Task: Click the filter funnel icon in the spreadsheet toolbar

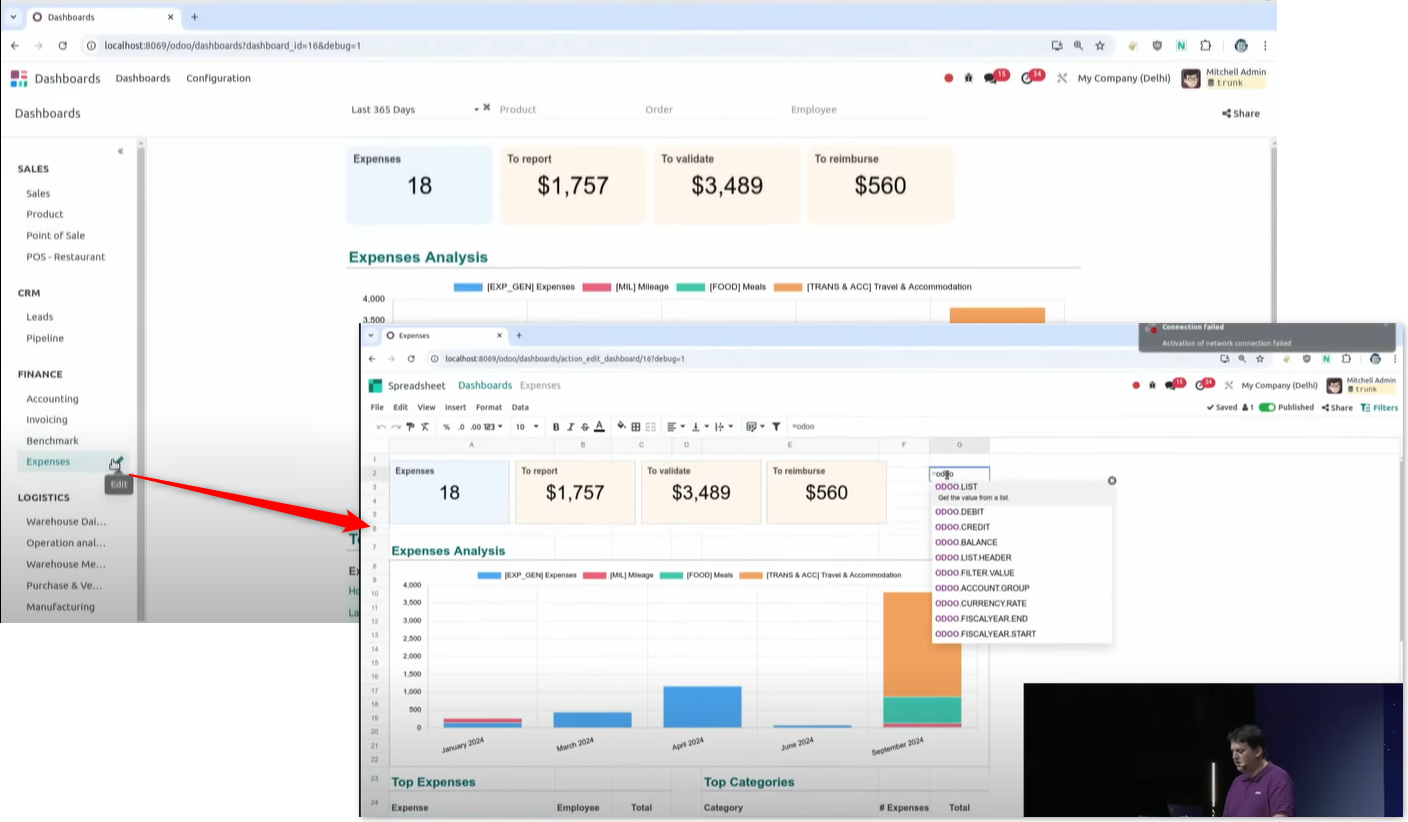Action: (x=776, y=427)
